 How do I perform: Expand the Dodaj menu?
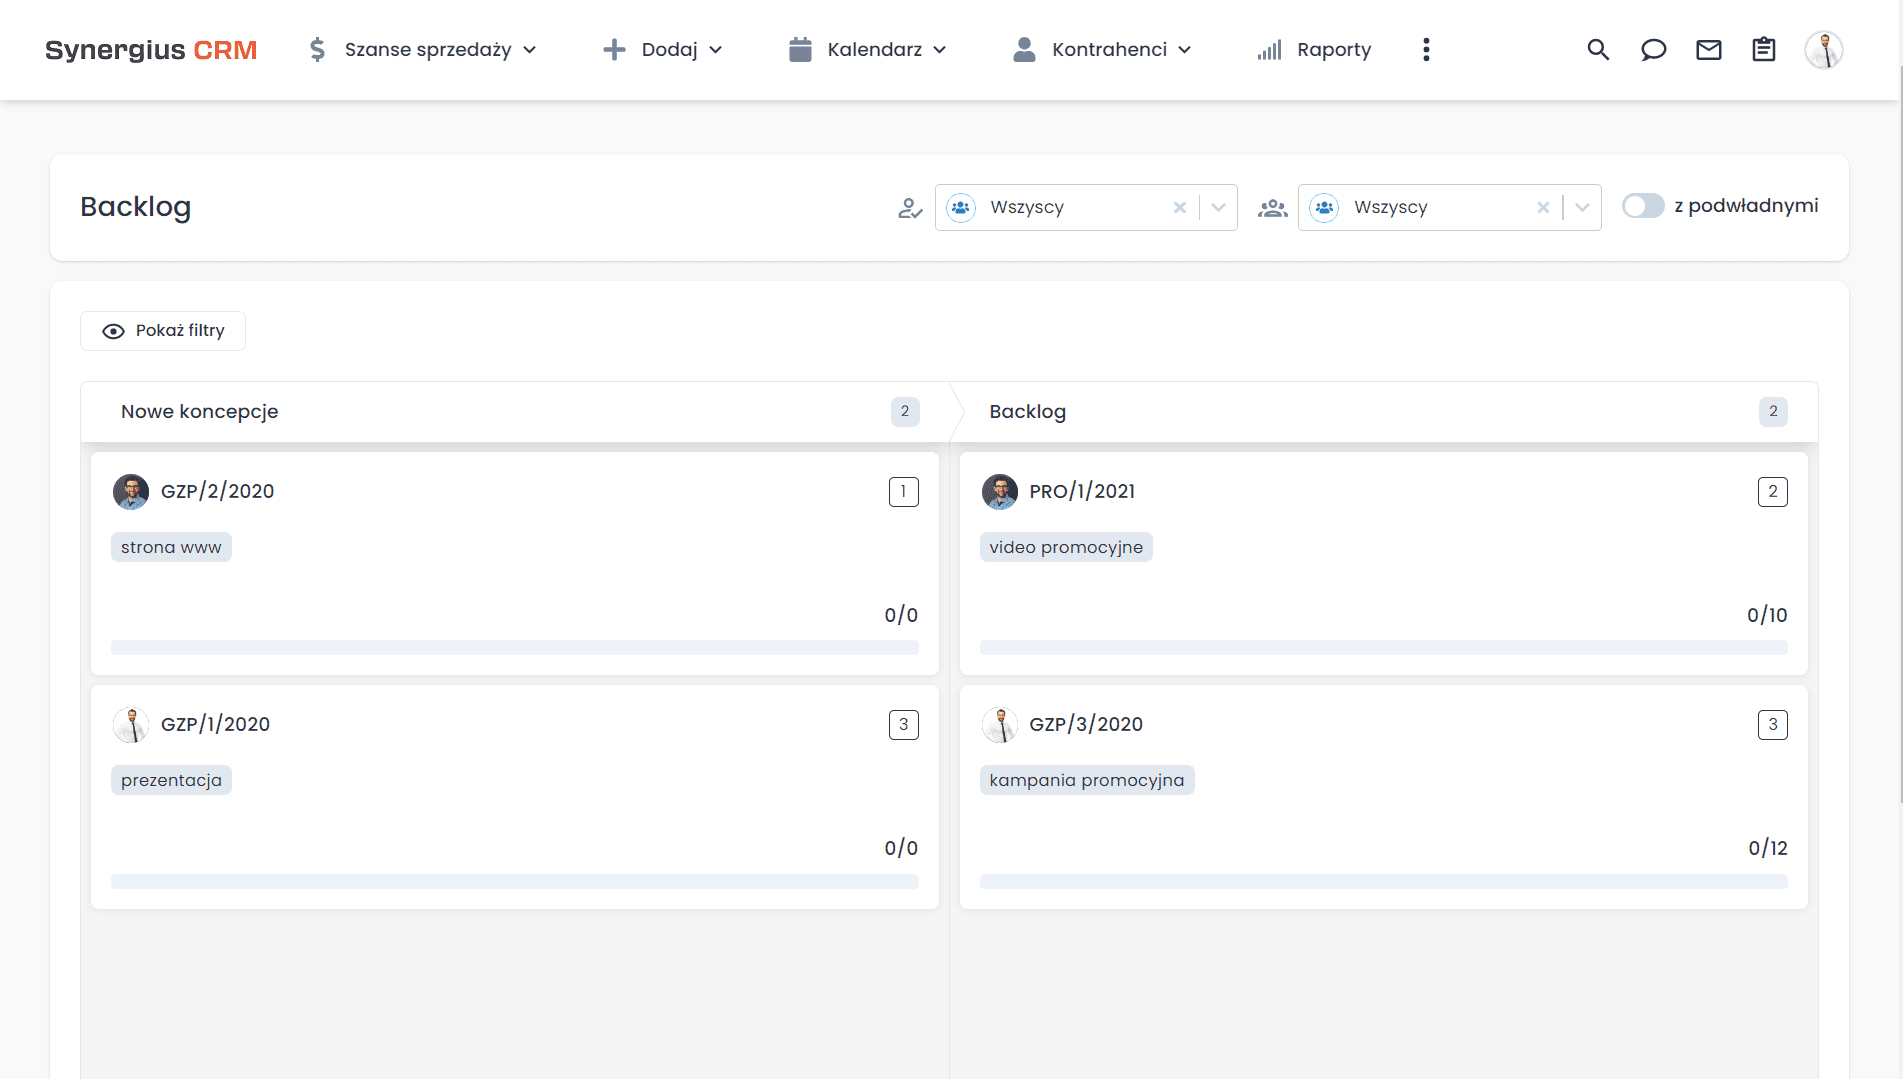662,49
